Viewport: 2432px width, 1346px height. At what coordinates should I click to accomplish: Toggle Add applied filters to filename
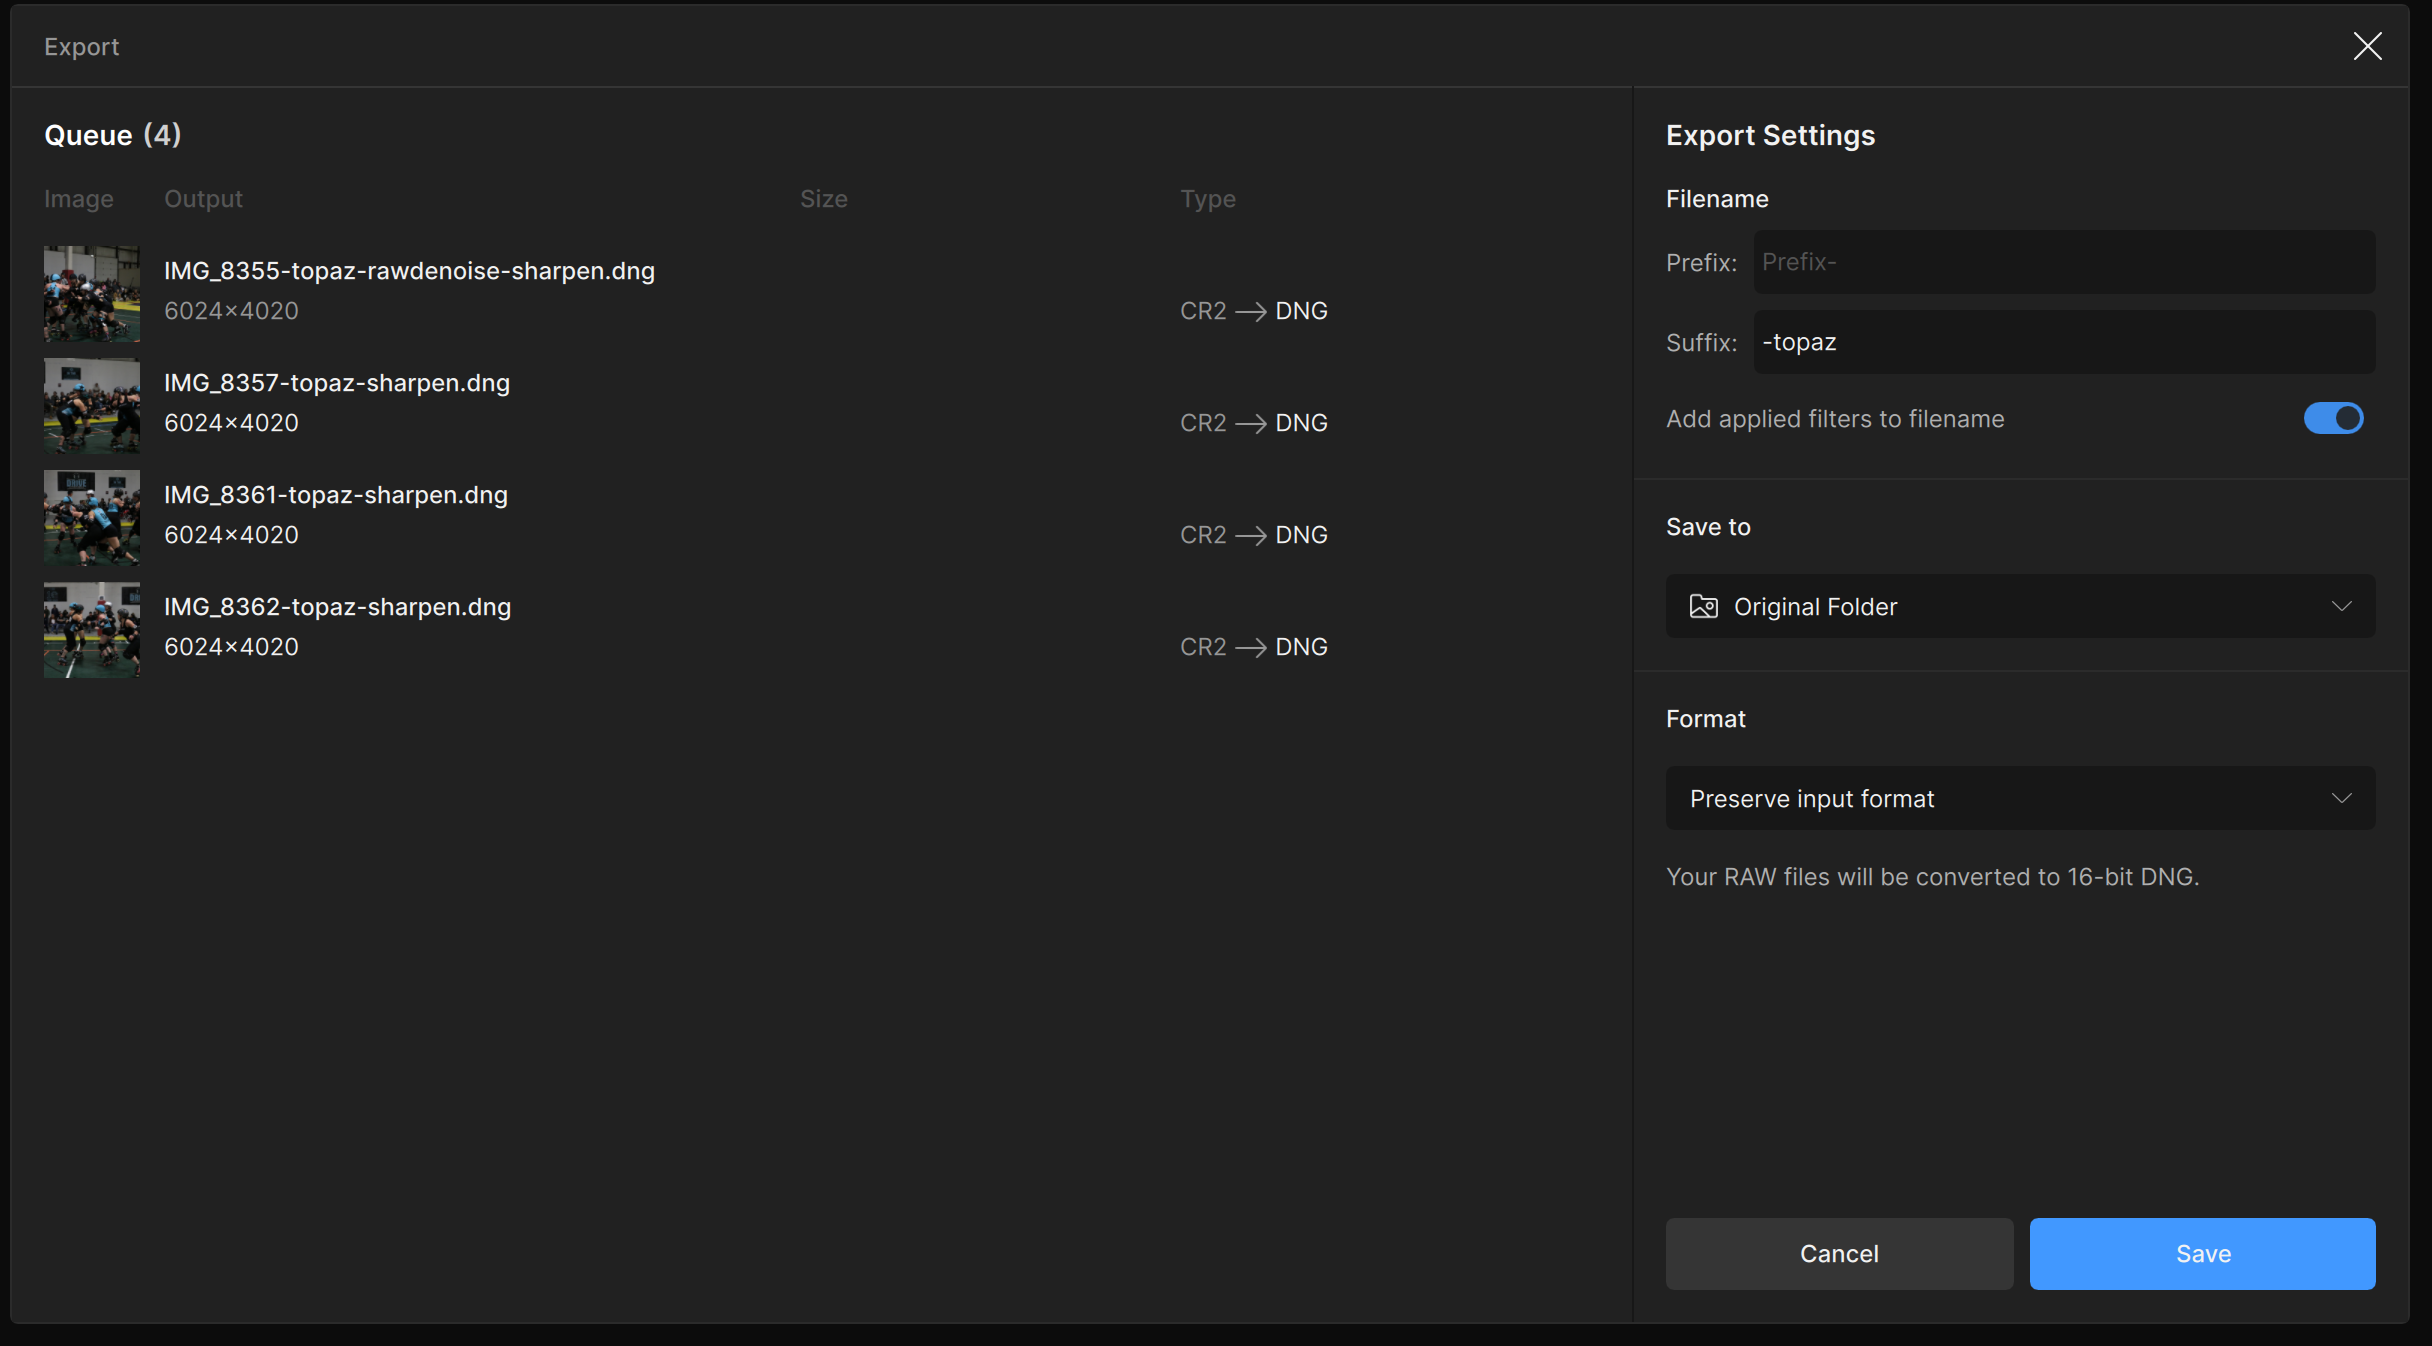click(2333, 418)
